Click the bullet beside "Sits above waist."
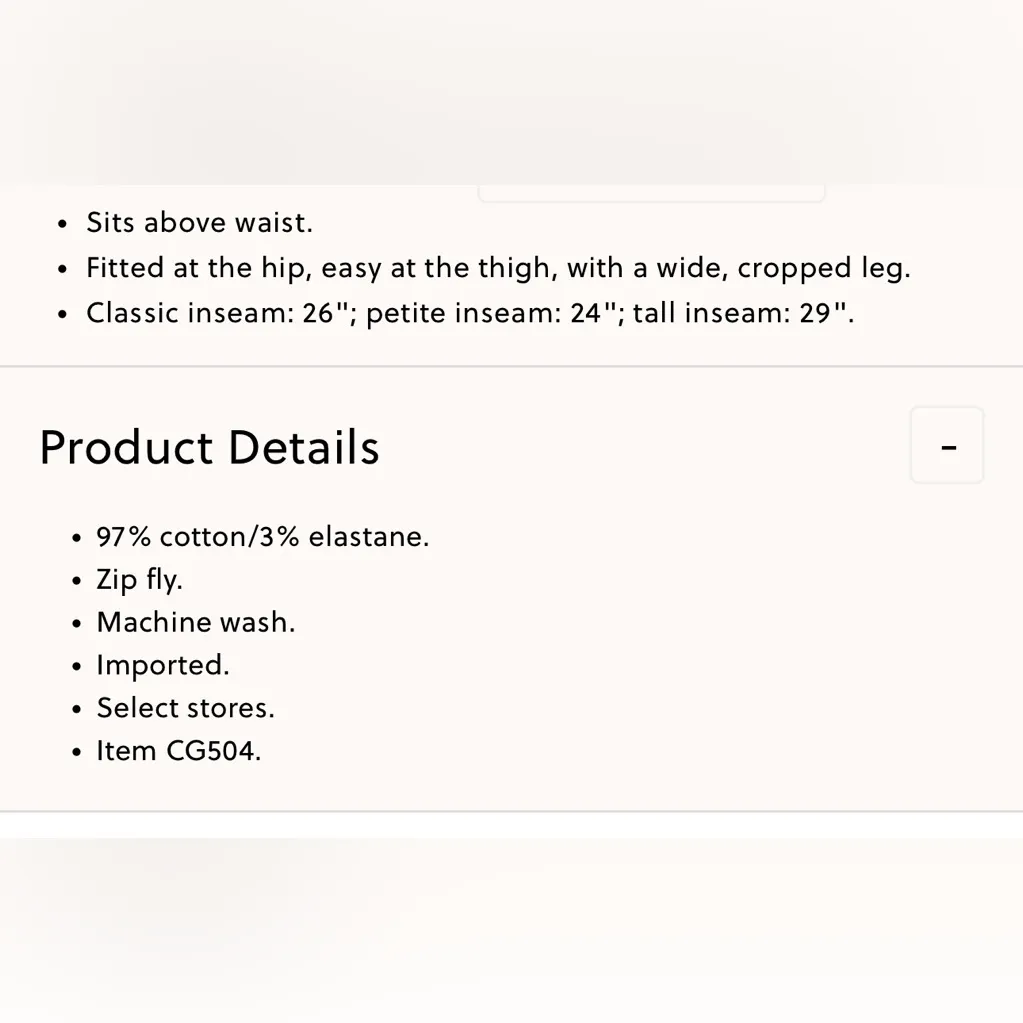Screen dimensions: 1023x1023 [x=64, y=224]
